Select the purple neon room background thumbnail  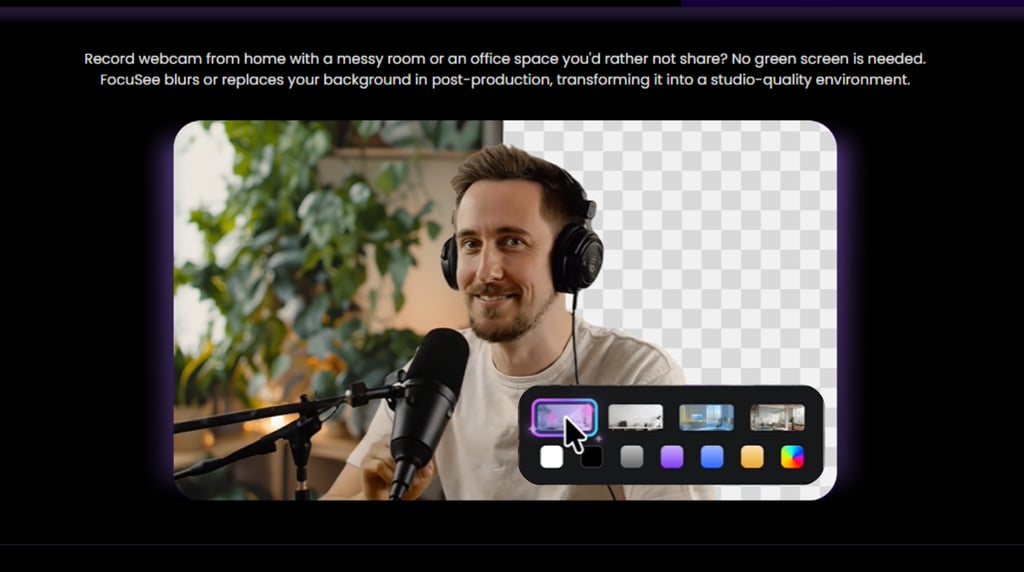[x=564, y=418]
